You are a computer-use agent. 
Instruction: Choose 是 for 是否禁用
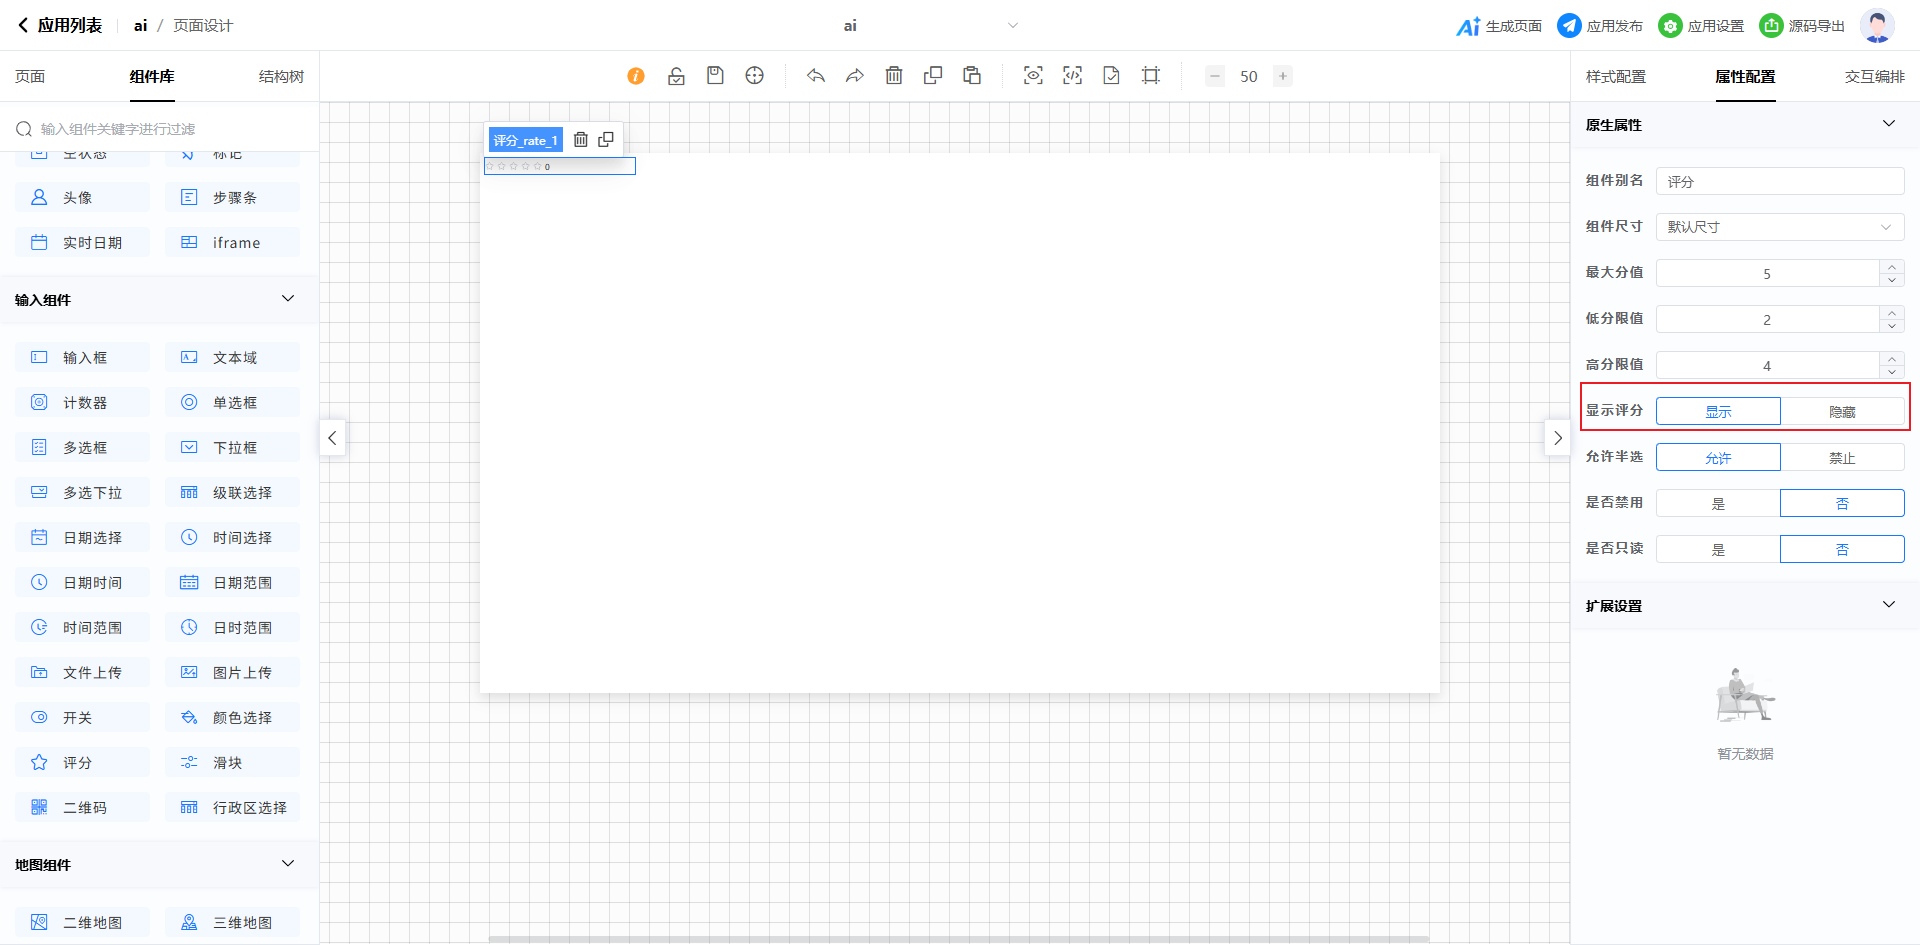coord(1718,504)
